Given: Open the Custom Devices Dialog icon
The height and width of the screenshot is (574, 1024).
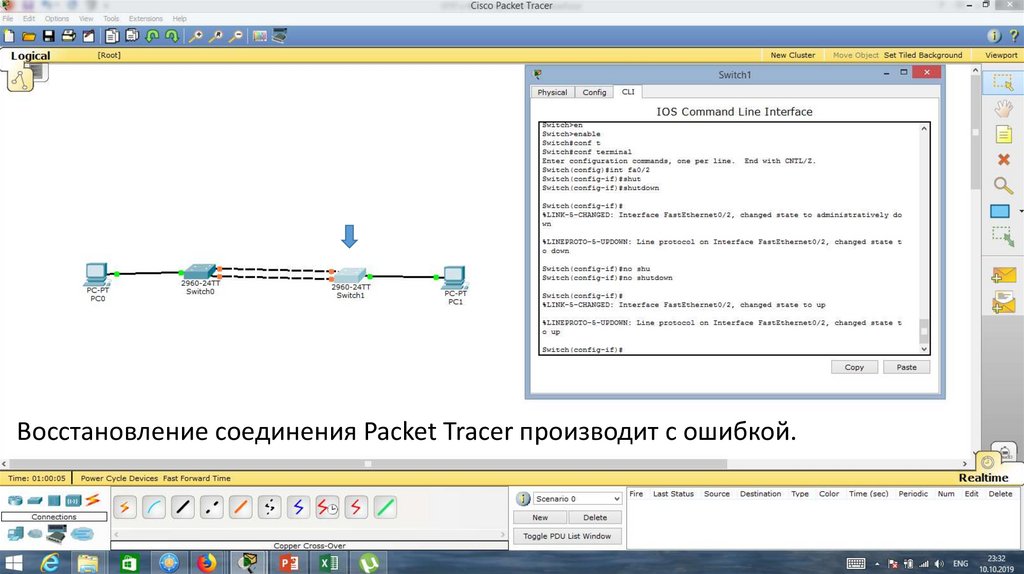Looking at the screenshot, I should 280,36.
